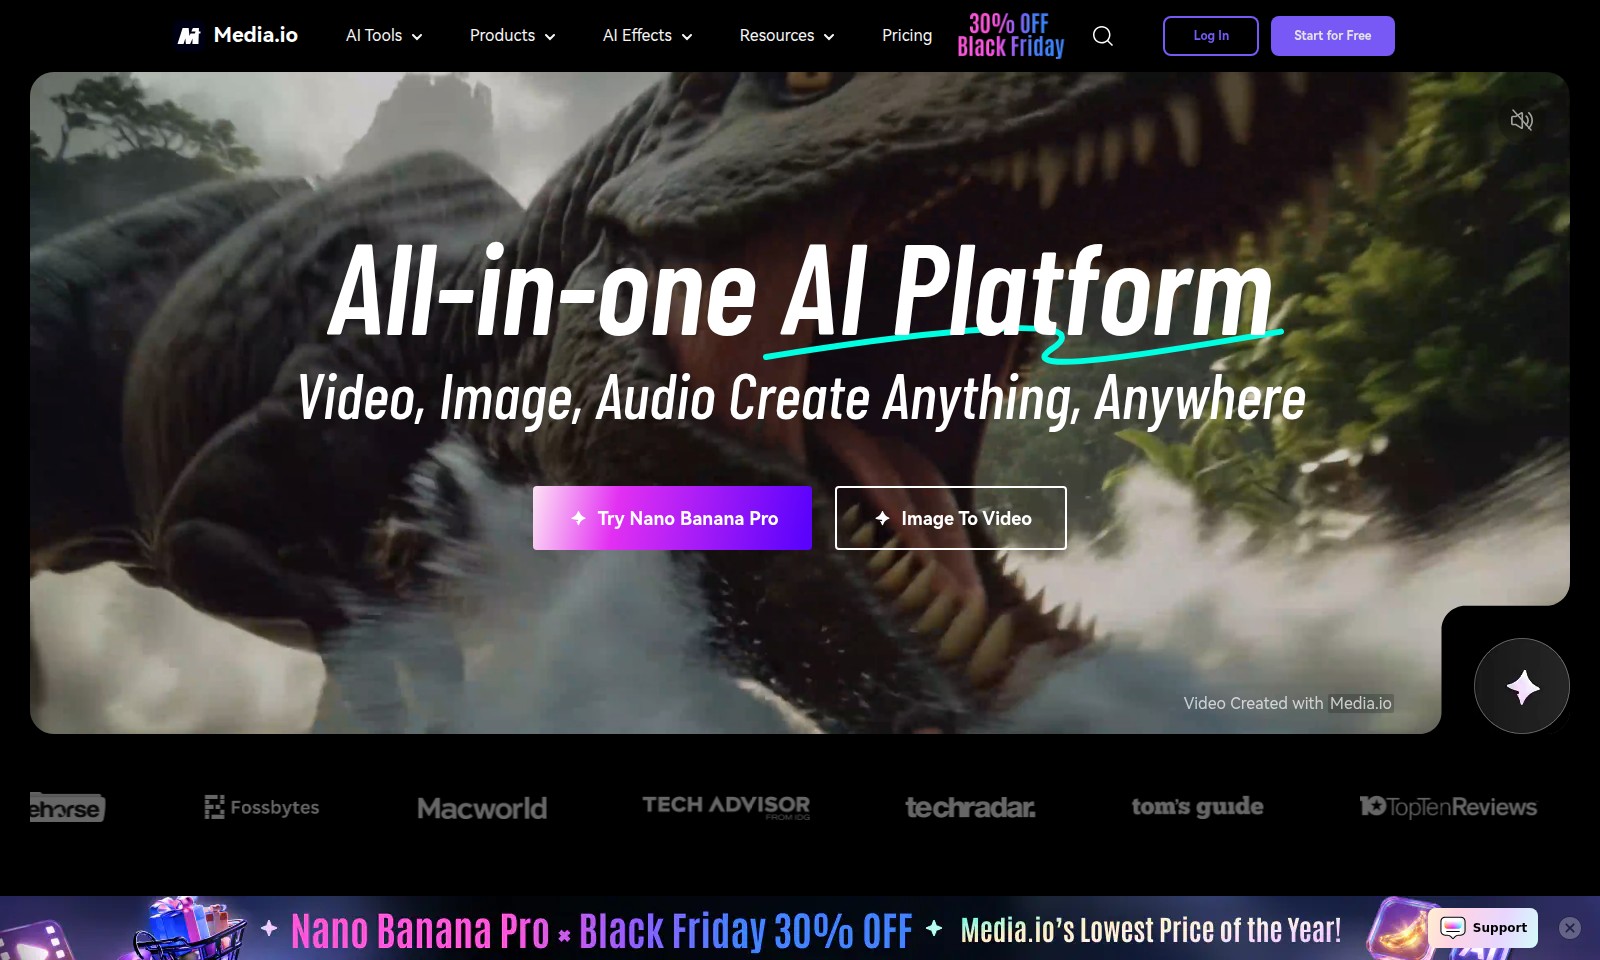The image size is (1600, 960).
Task: Click the Media.io logo icon
Action: tap(189, 36)
